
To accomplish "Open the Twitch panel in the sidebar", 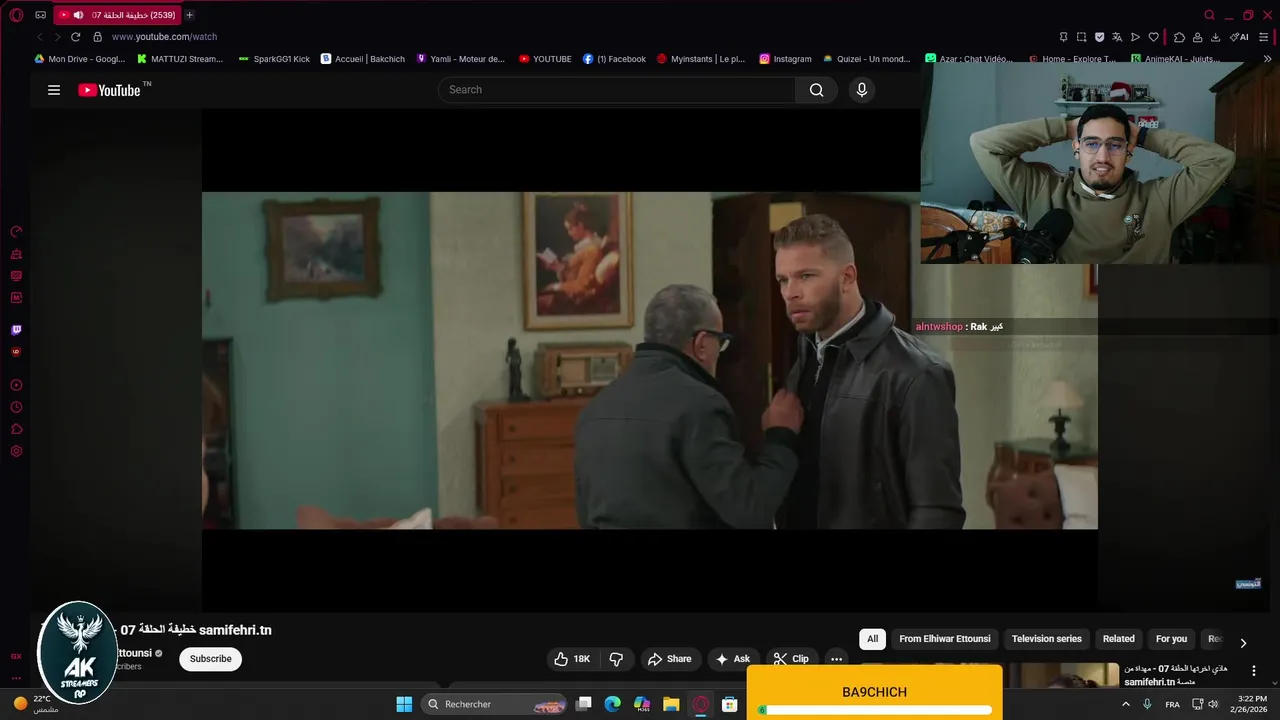I will pos(16,330).
